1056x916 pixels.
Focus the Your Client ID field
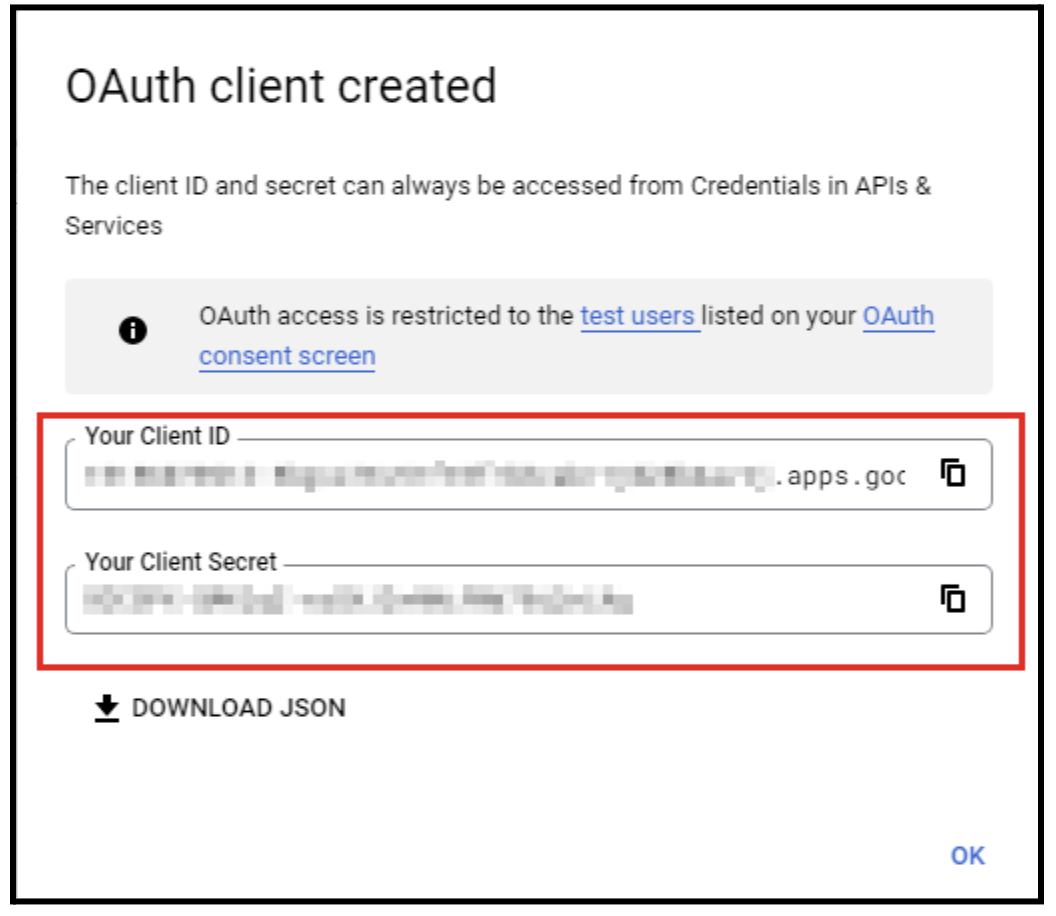pos(500,475)
